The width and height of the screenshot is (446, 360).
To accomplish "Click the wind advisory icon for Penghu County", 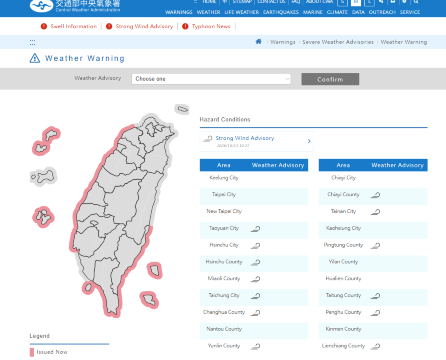I will 375,313.
